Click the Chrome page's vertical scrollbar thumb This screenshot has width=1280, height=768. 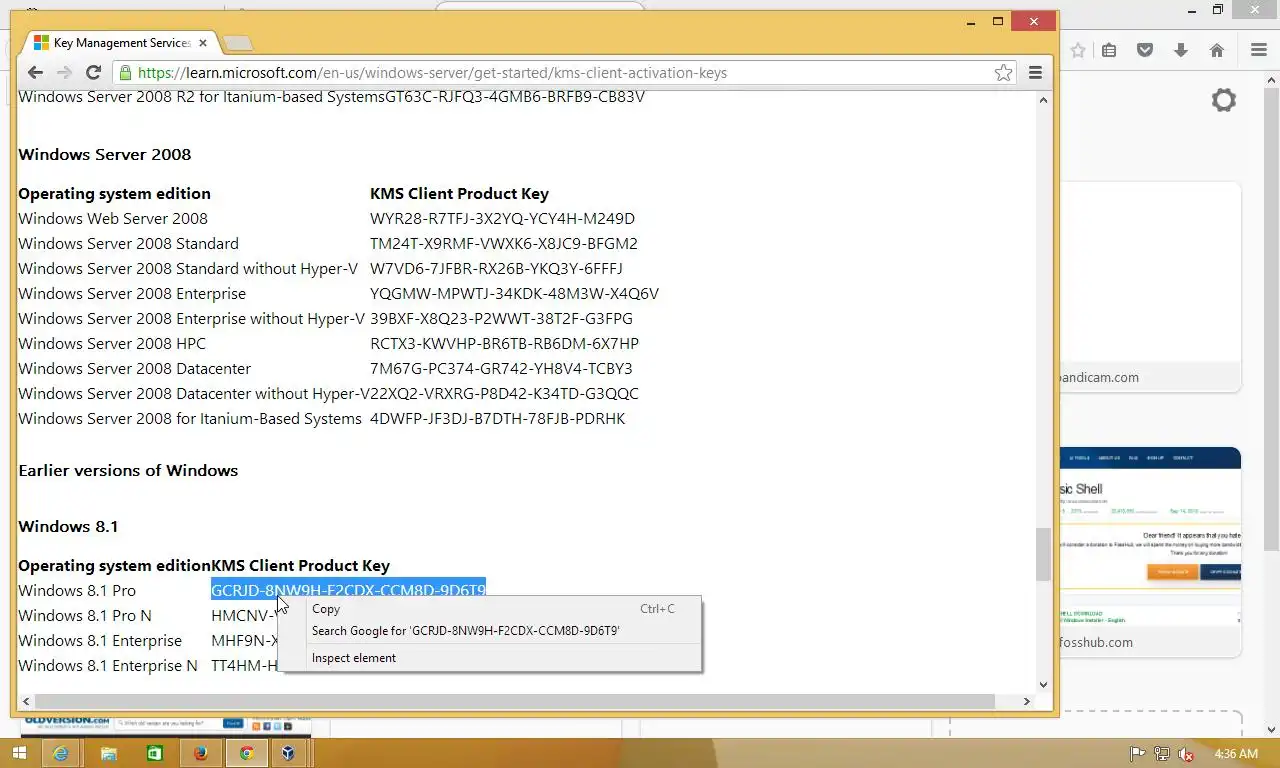click(1044, 554)
